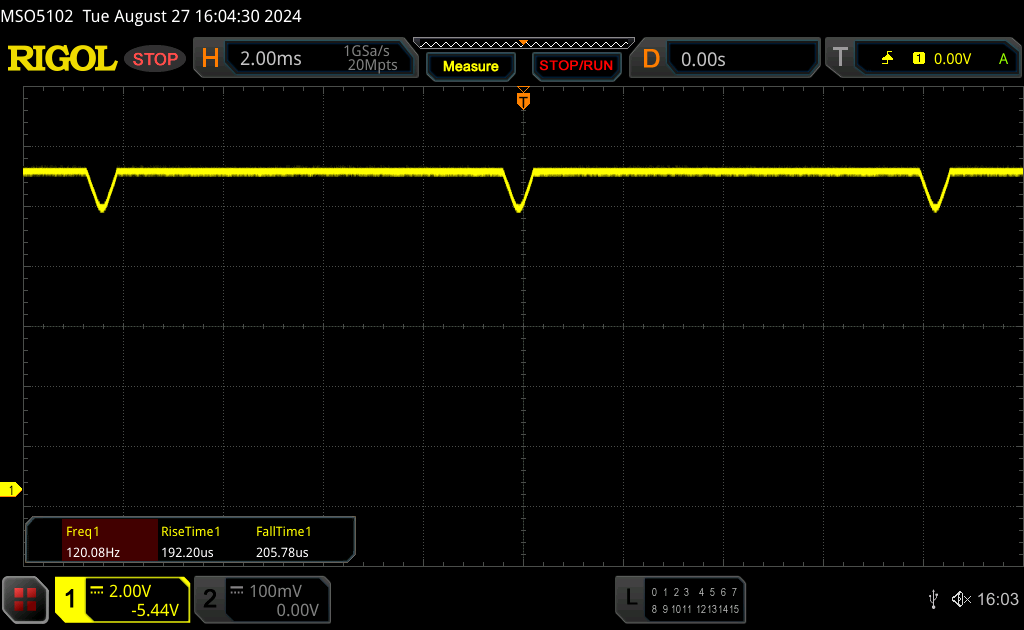The image size is (1024, 630).
Task: Click the 1GSa/s sample rate readout
Action: click(366, 51)
